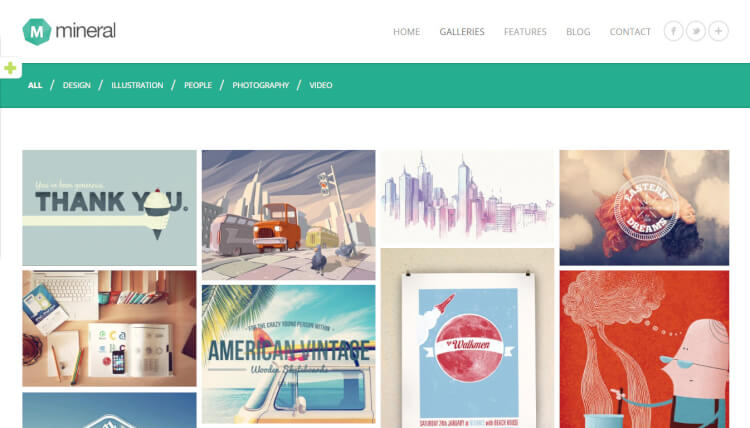
Task: Filter gallery by Video
Action: click(320, 85)
